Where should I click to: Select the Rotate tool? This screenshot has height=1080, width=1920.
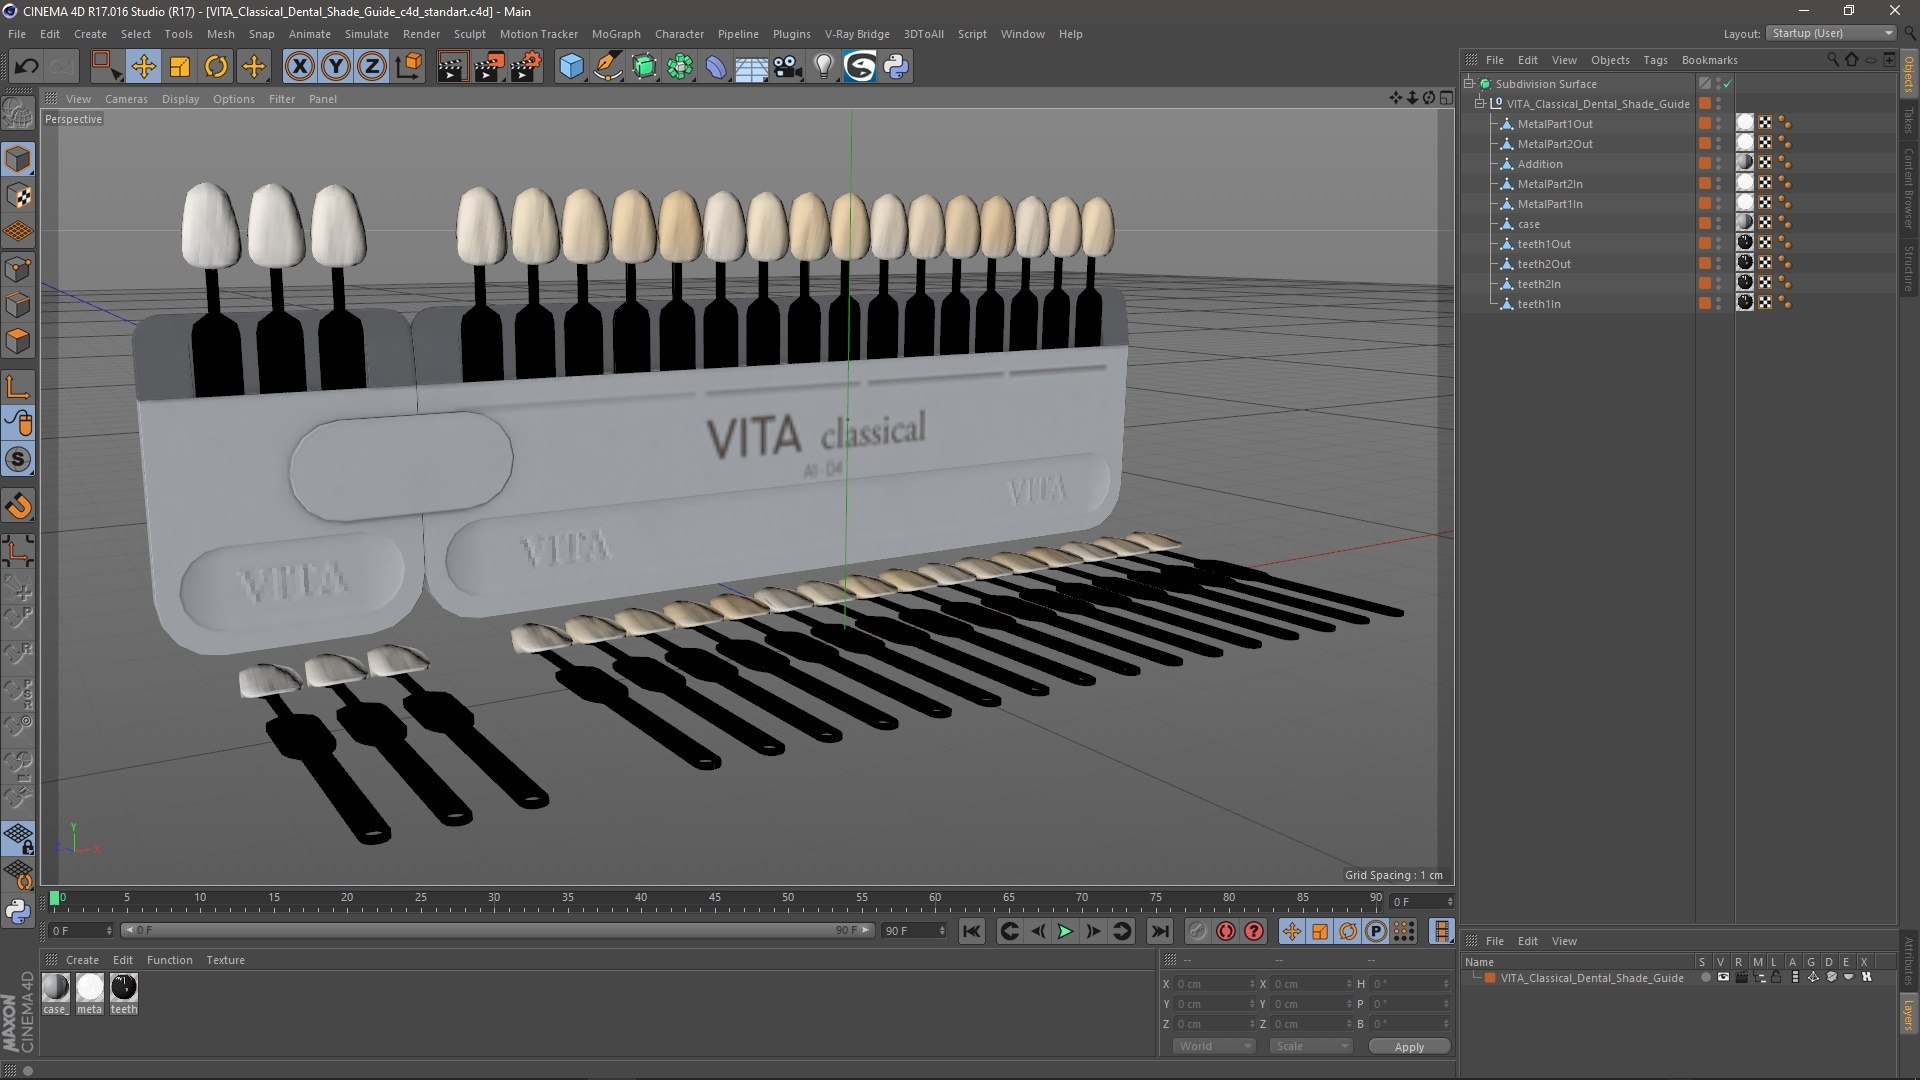click(216, 67)
